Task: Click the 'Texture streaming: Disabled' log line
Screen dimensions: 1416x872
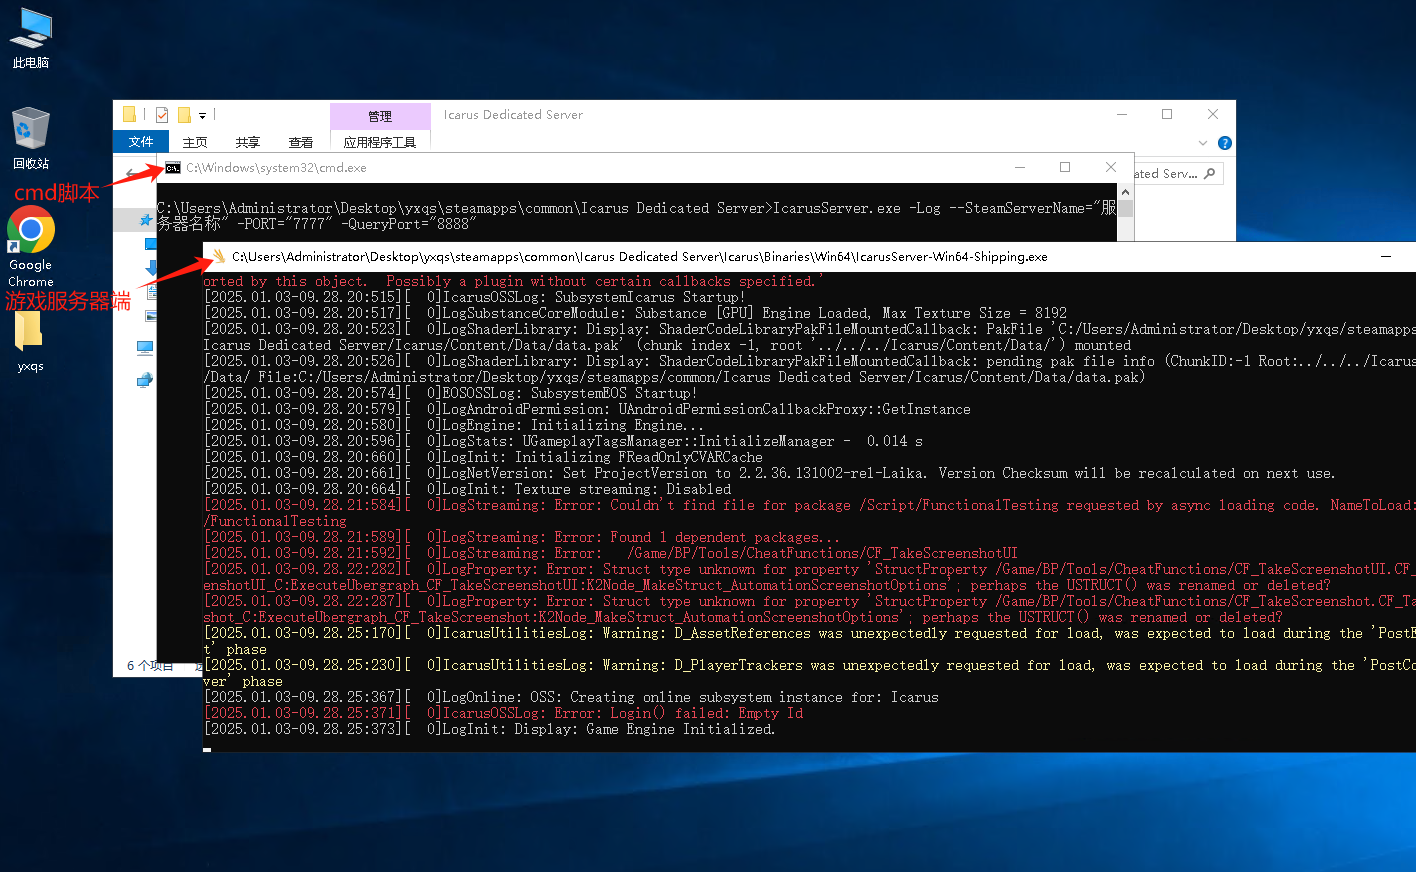Action: [x=467, y=489]
